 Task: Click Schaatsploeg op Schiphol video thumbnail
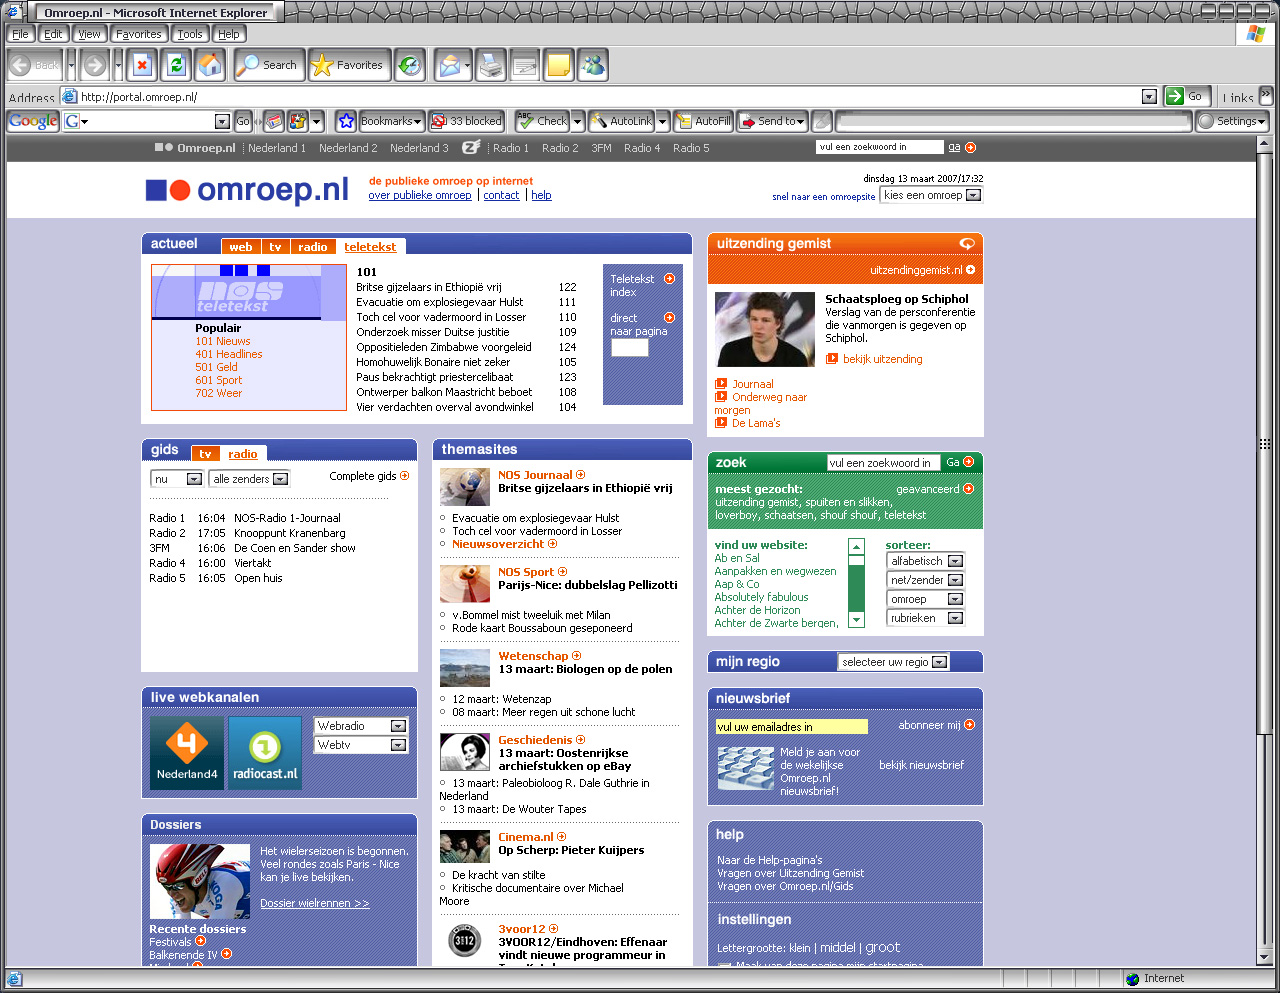[765, 330]
